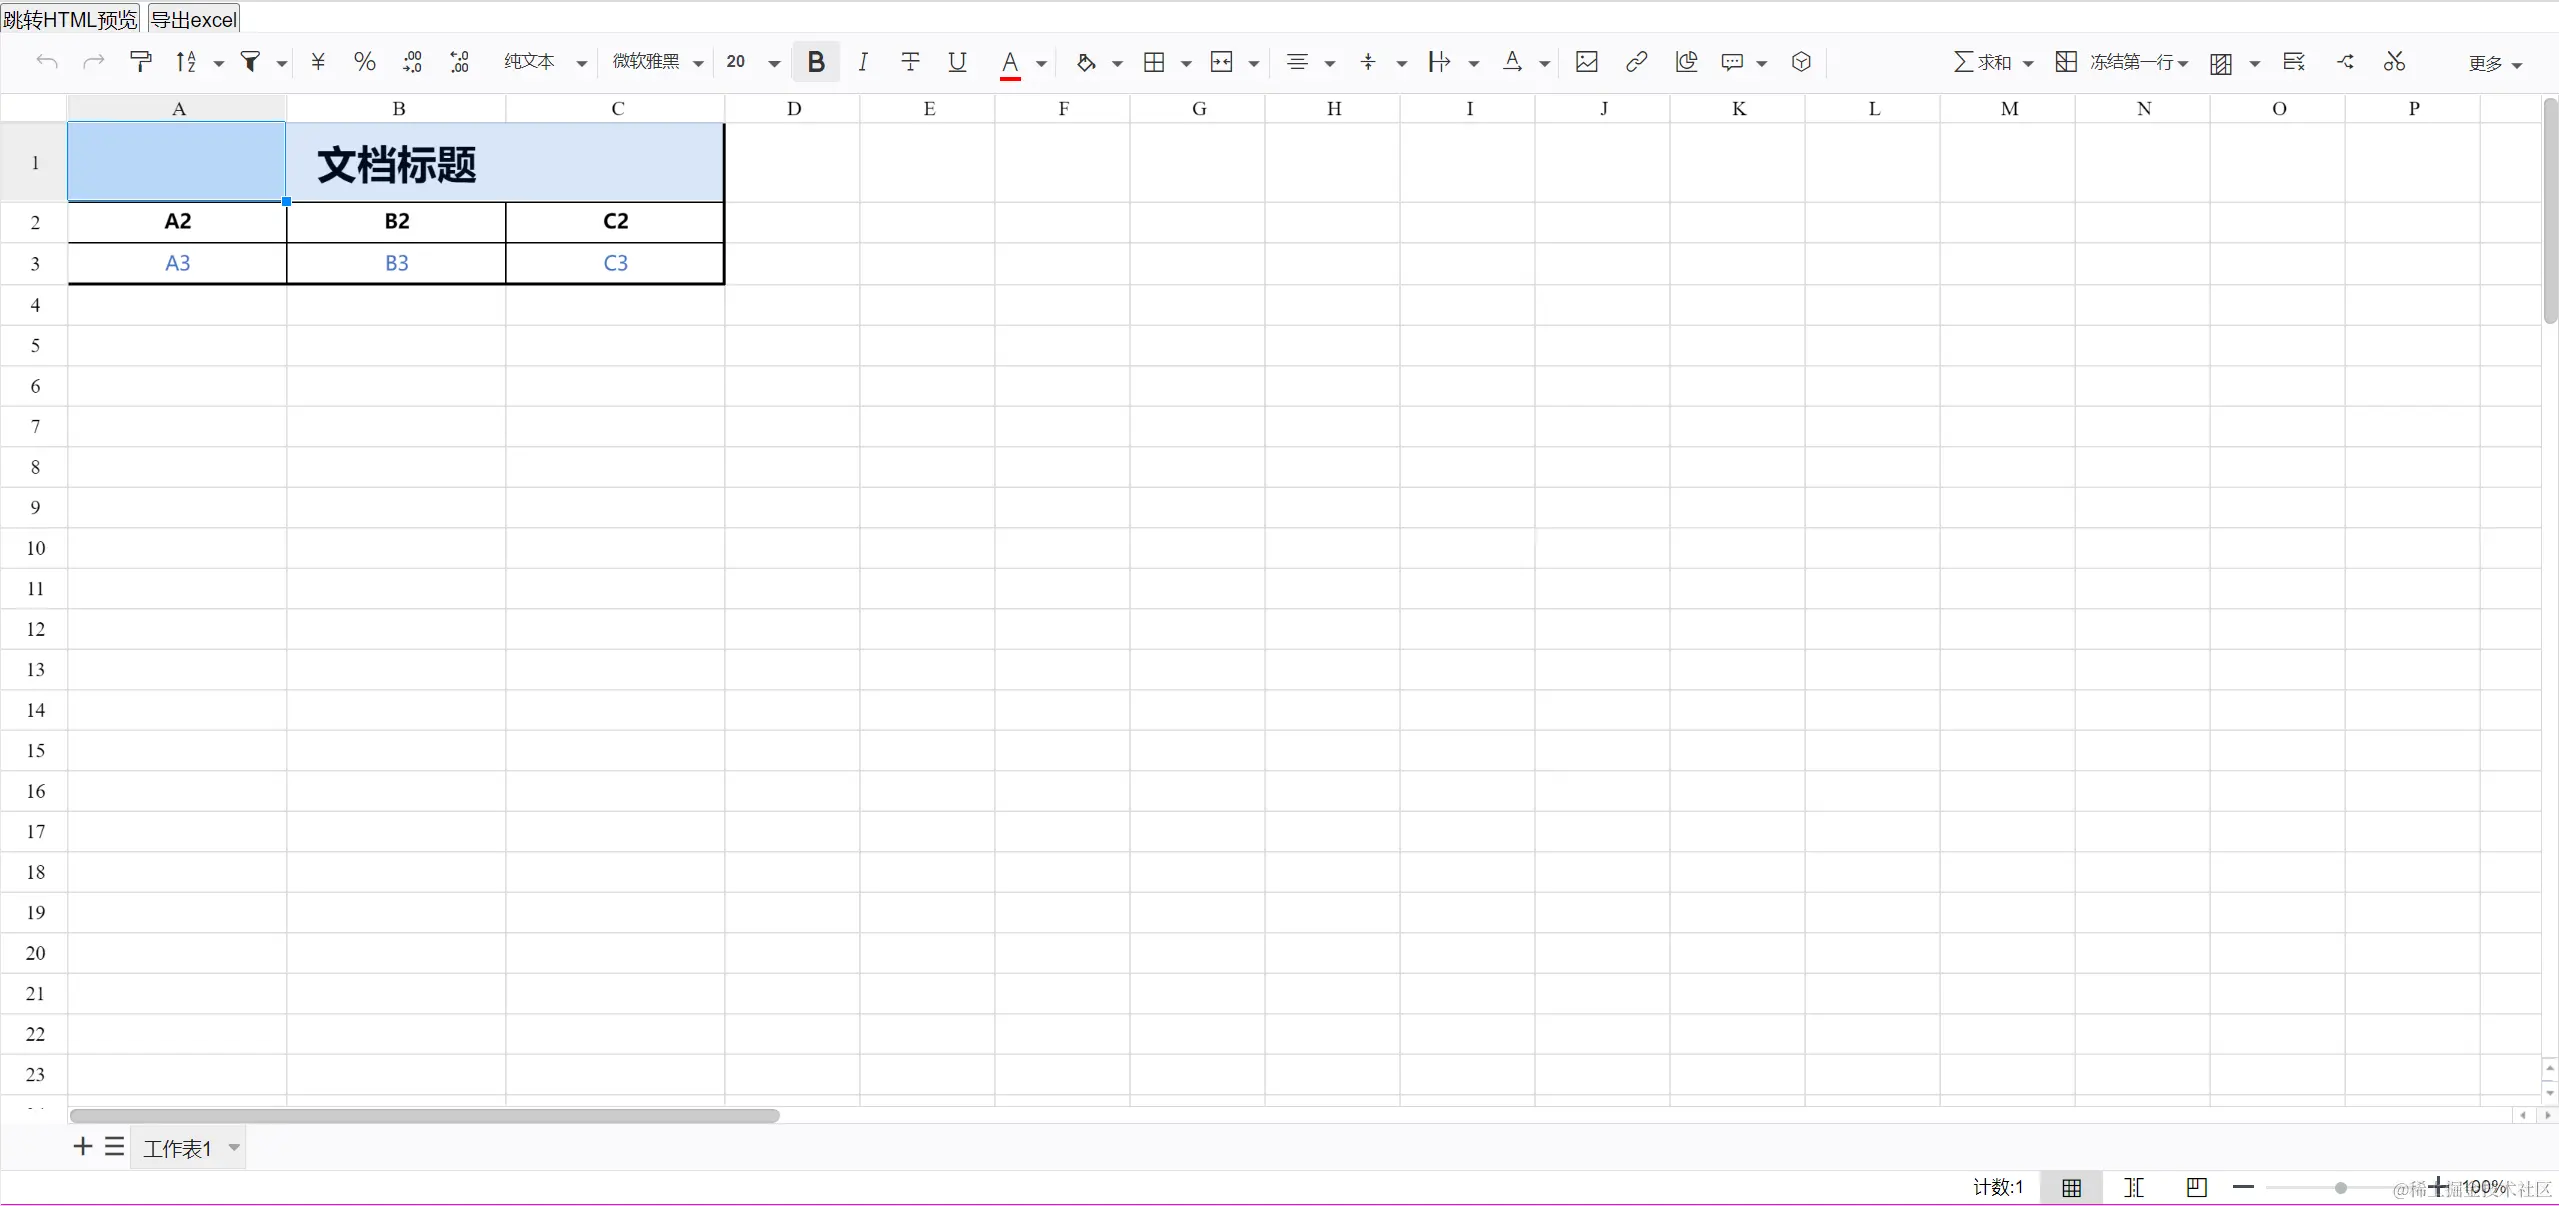Click the 导出excel button
Screen dimensions: 2559x1206
tap(192, 18)
